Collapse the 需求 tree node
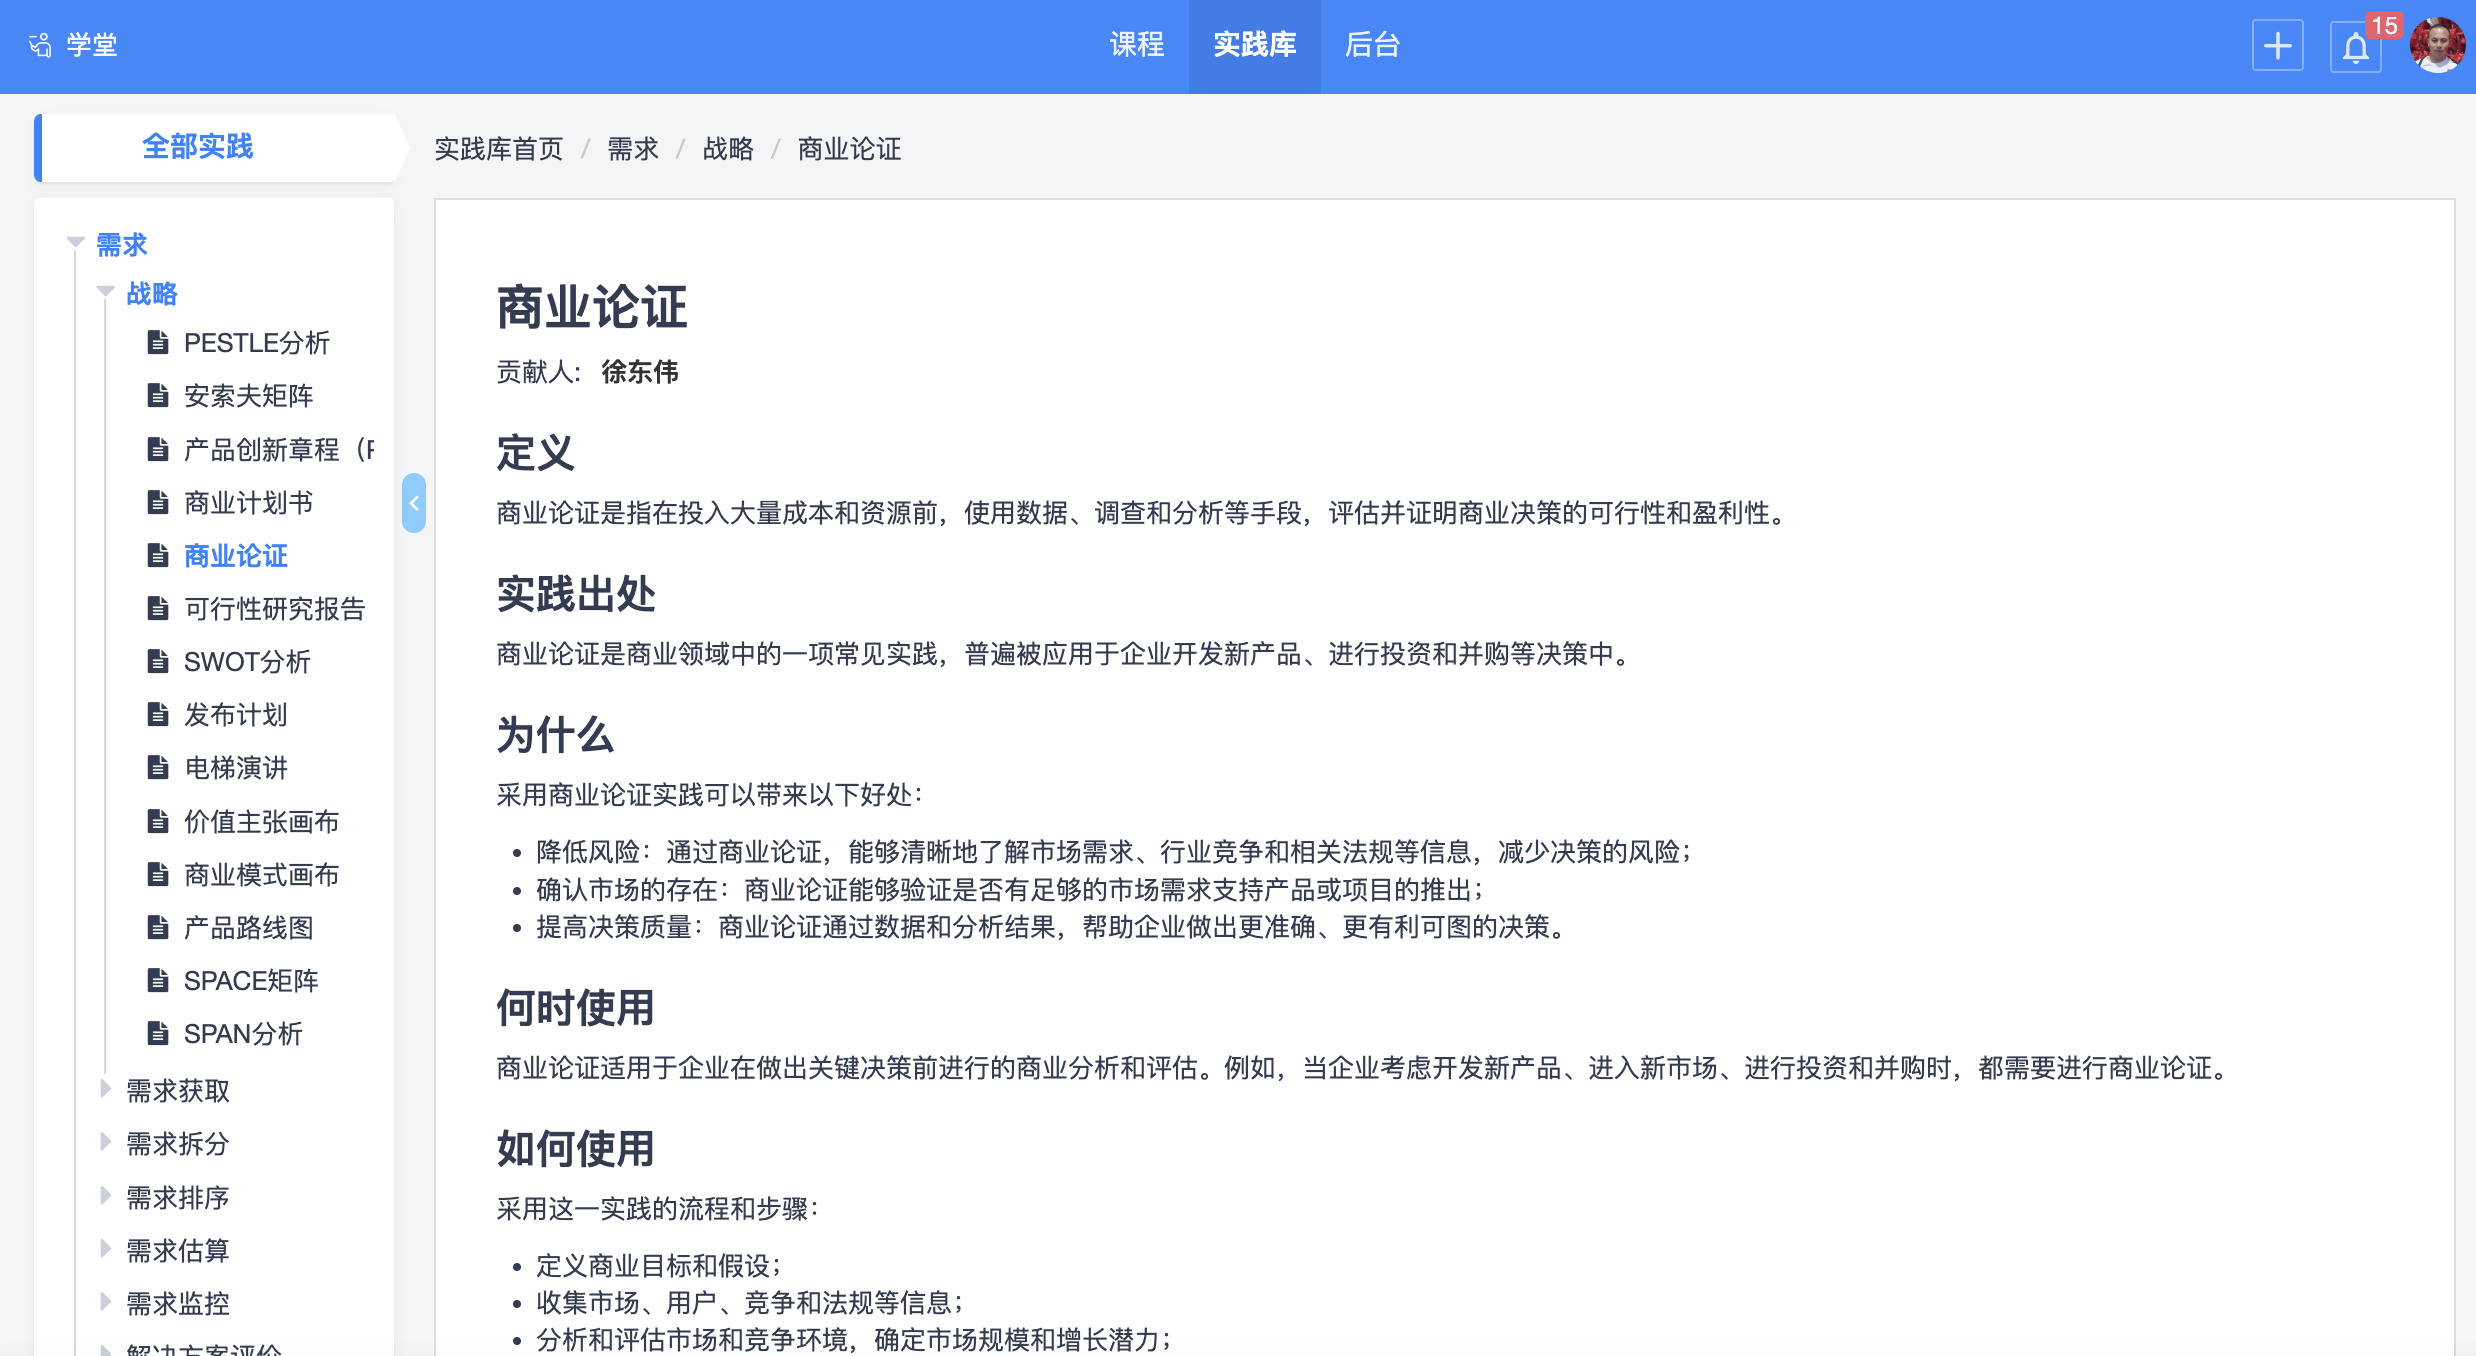The width and height of the screenshot is (2476, 1356). 75,242
